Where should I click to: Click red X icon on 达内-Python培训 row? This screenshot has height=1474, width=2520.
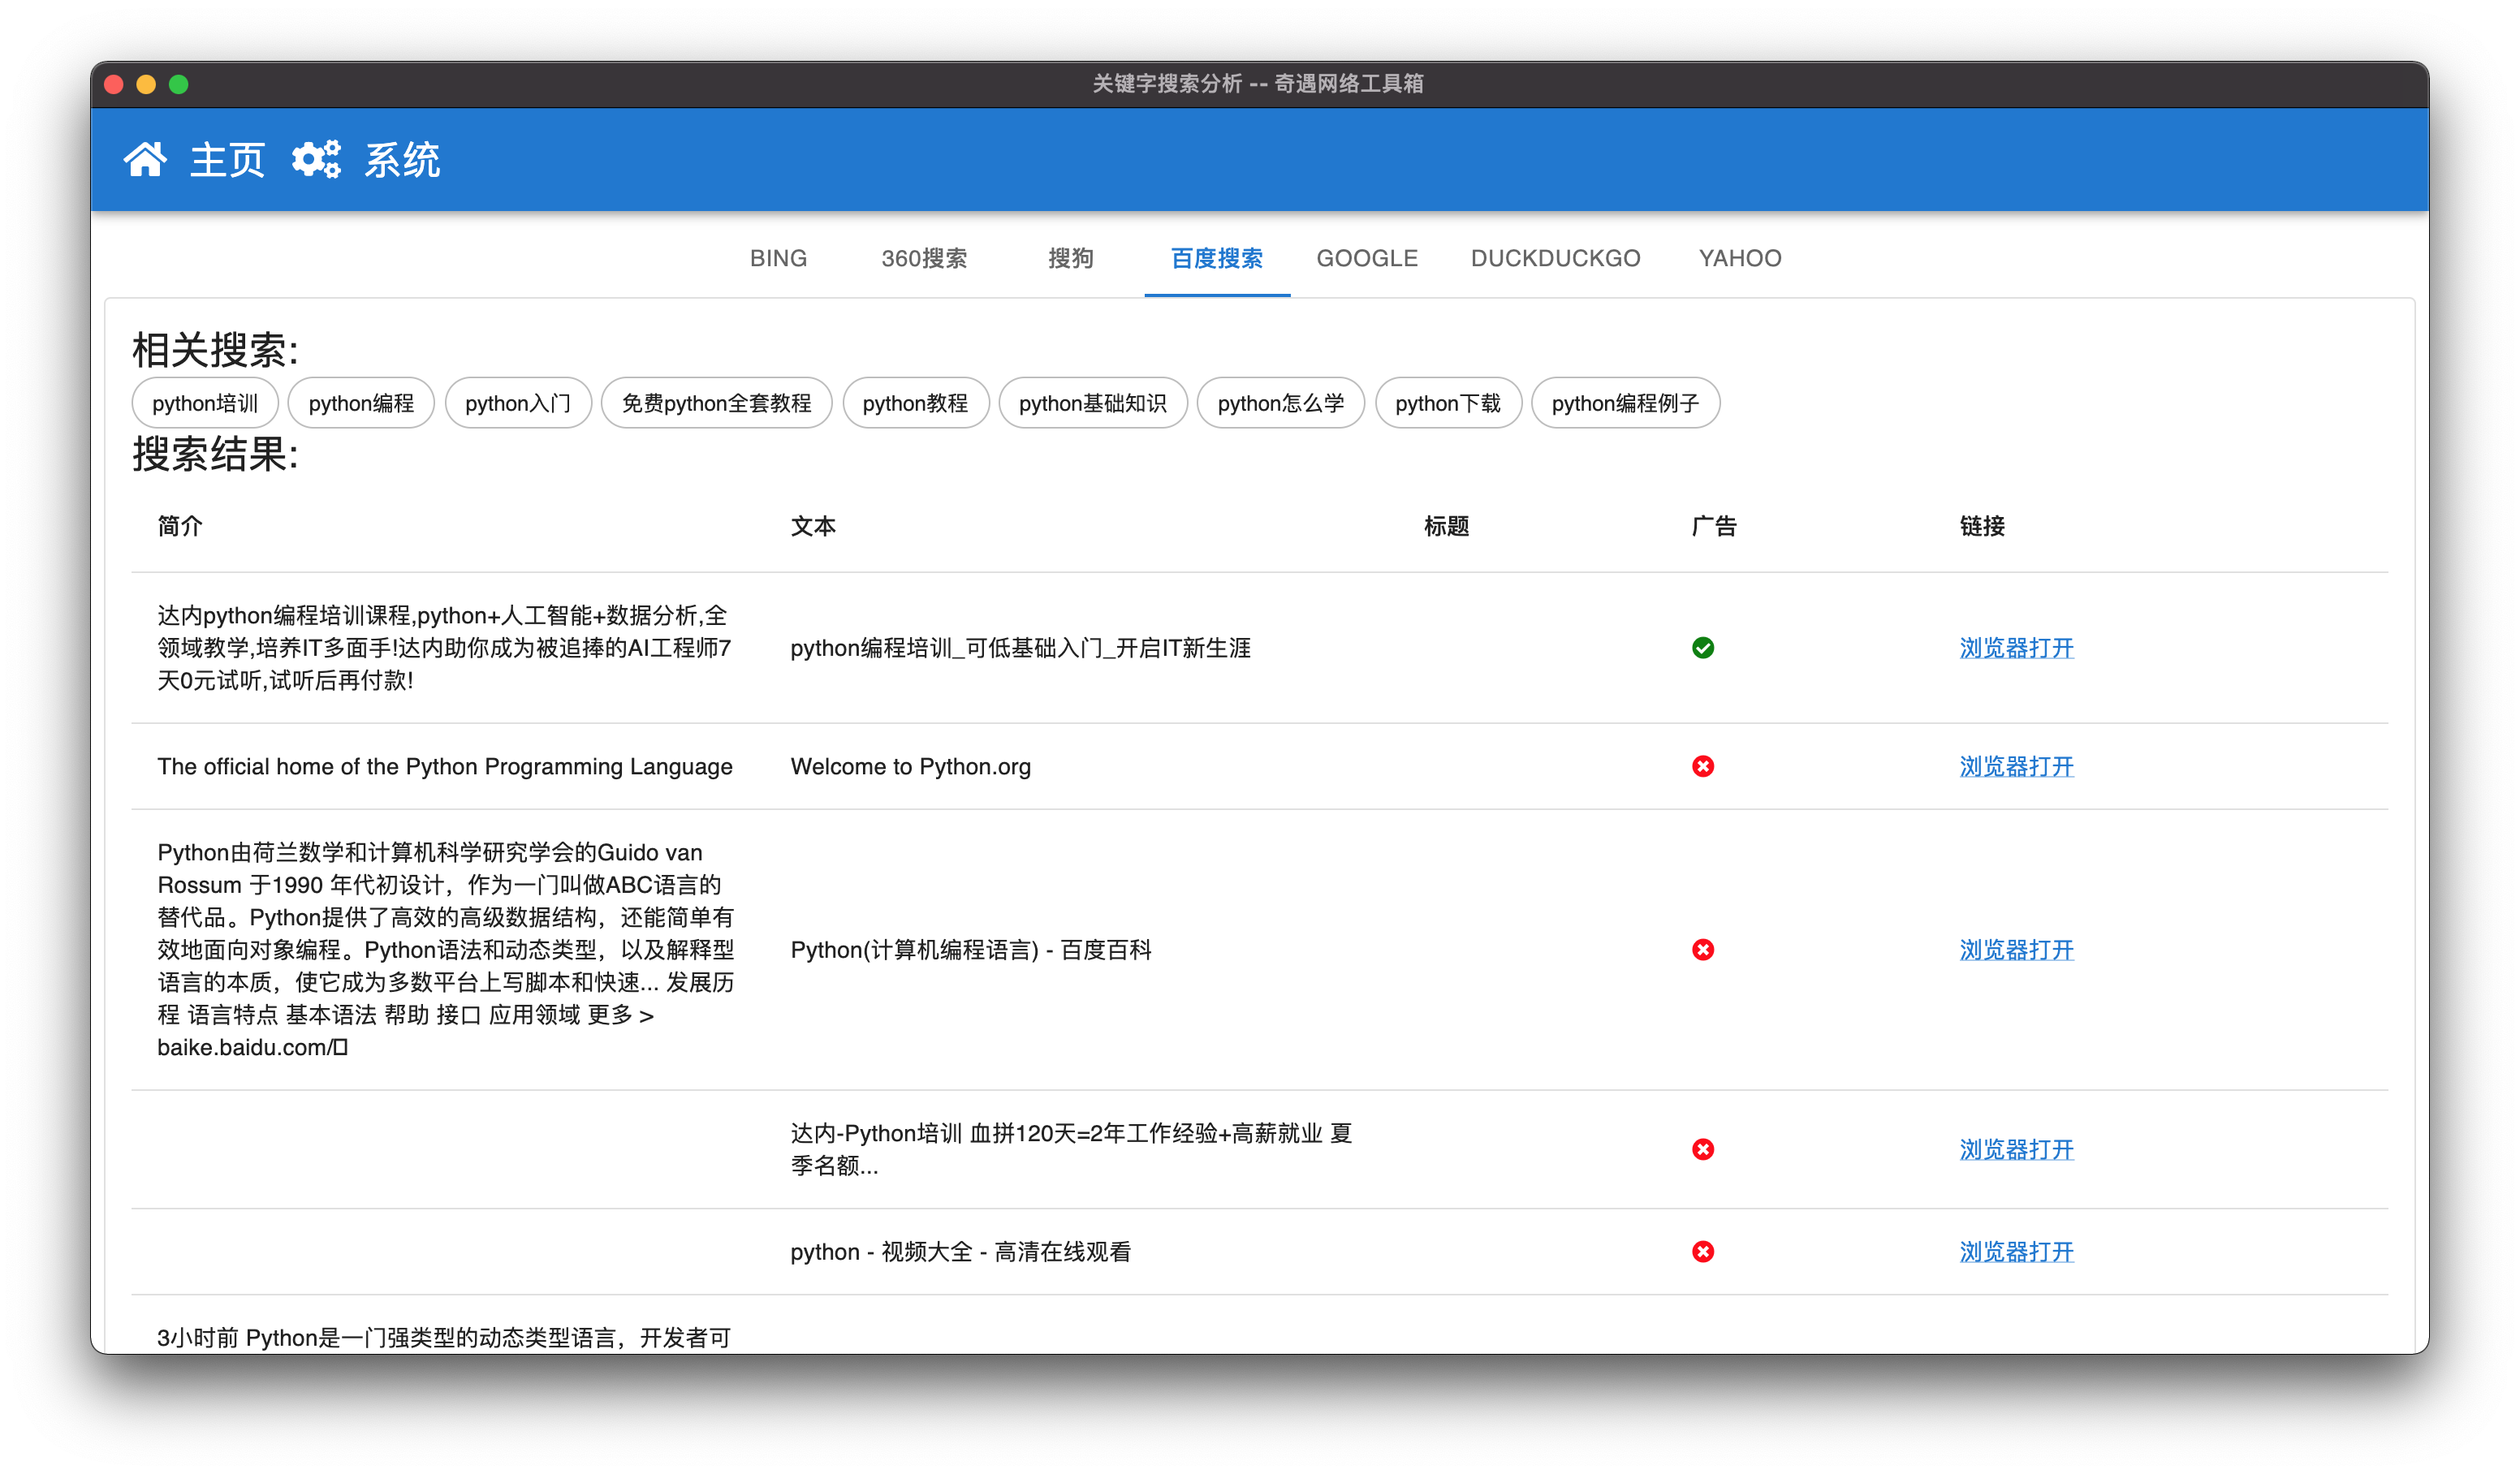click(1702, 1149)
